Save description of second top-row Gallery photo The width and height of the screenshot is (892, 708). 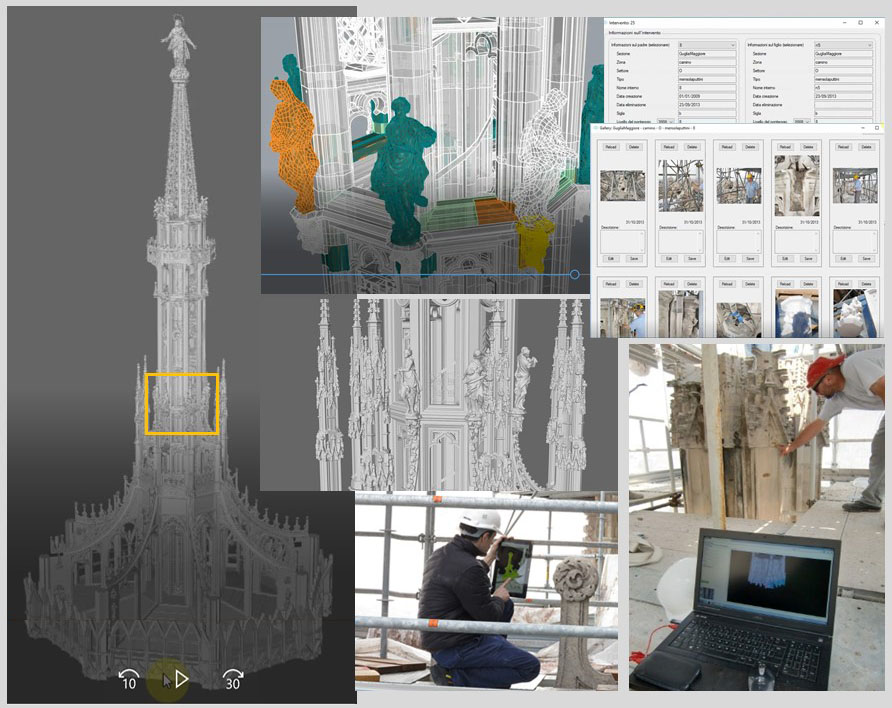pyautogui.click(x=692, y=259)
